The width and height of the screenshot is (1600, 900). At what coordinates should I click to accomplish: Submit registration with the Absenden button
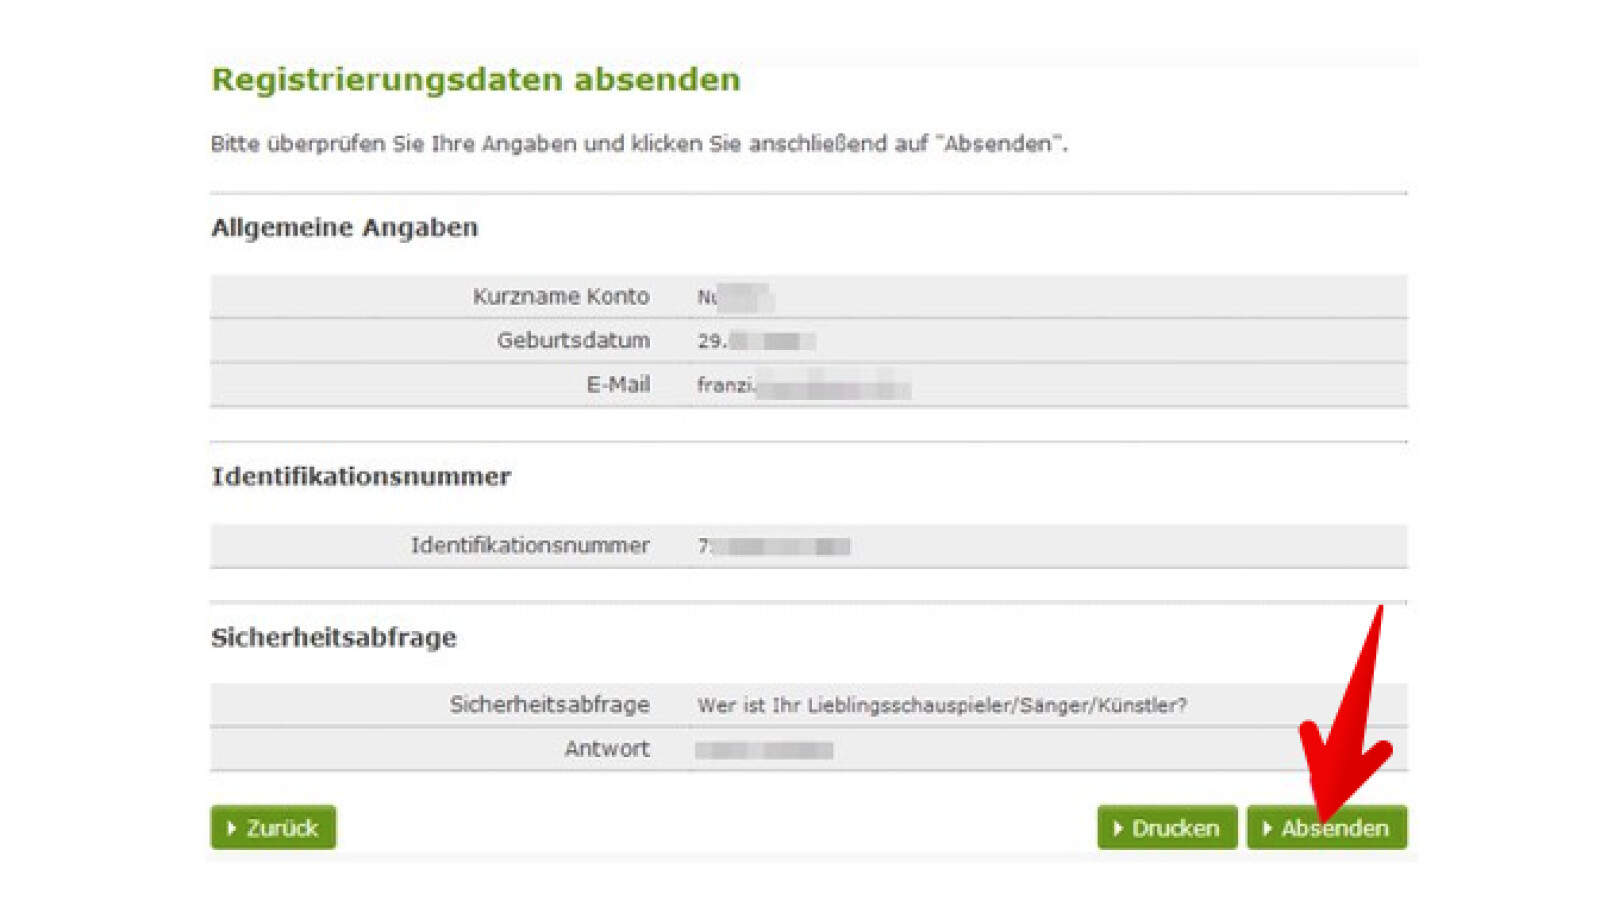(x=1326, y=827)
